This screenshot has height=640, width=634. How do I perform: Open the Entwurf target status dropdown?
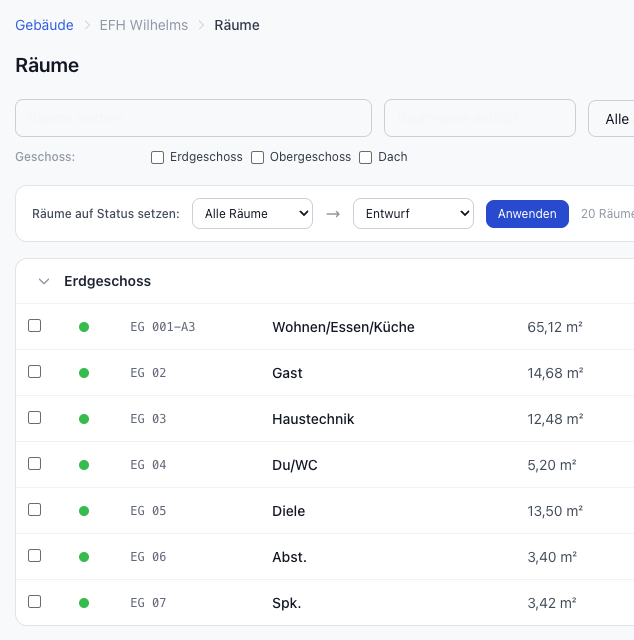coord(413,213)
